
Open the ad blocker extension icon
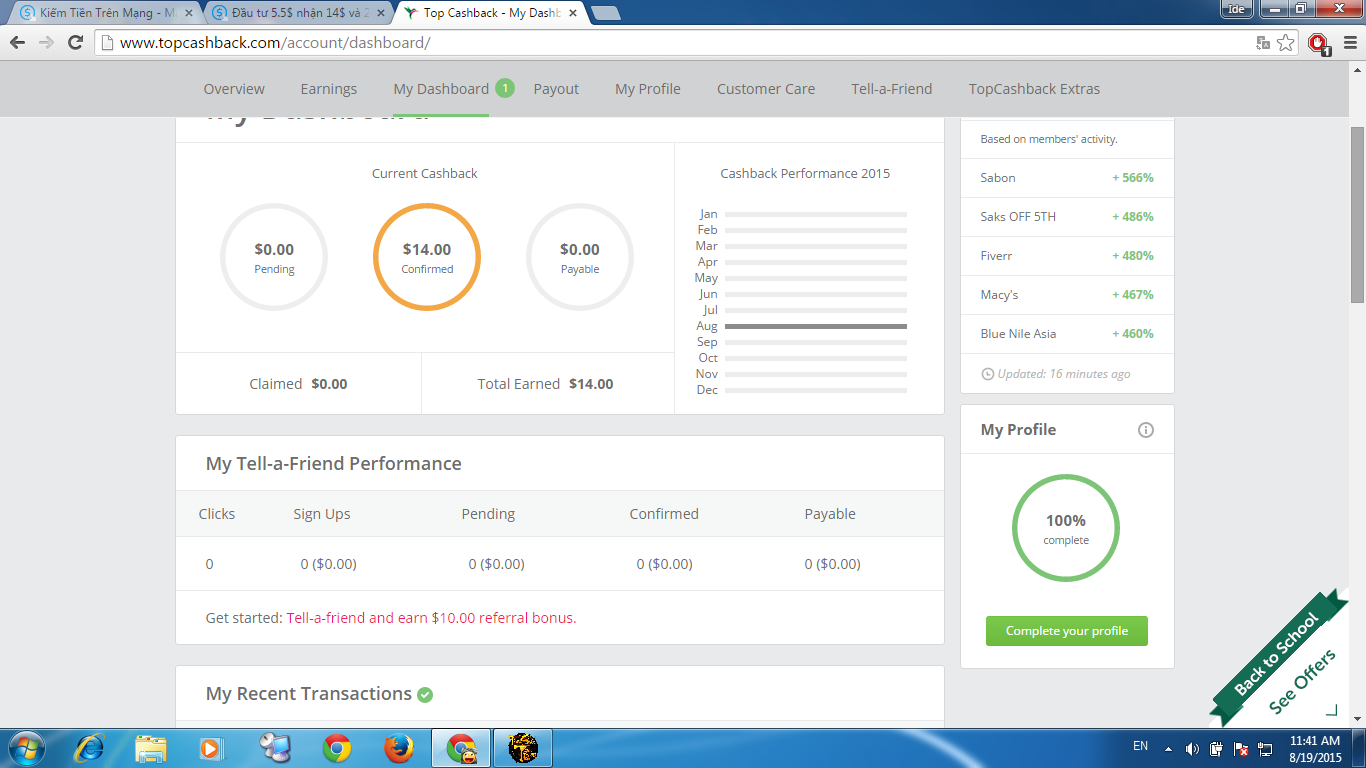click(1318, 43)
